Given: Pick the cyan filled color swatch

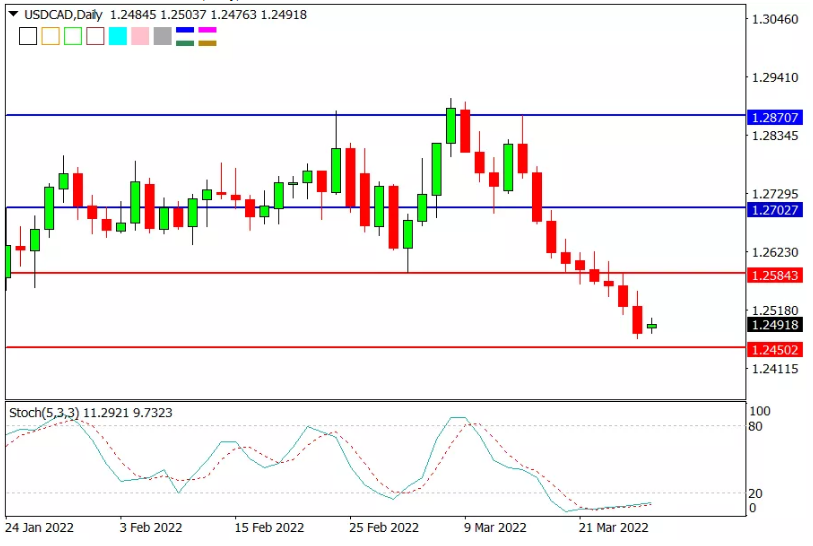Looking at the screenshot, I should (x=118, y=36).
